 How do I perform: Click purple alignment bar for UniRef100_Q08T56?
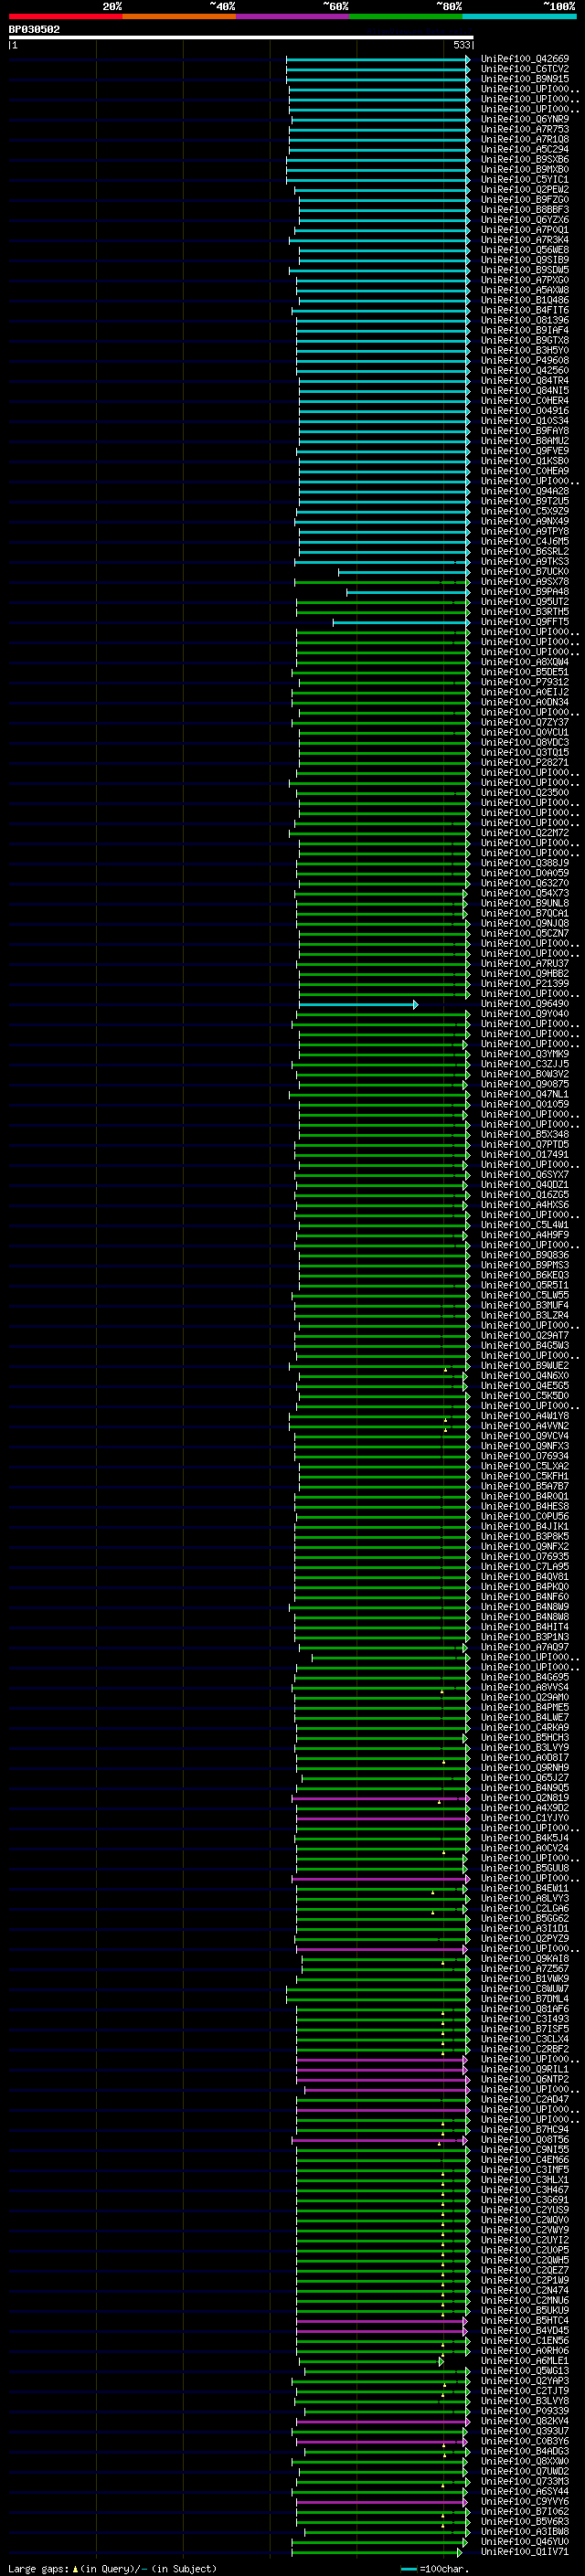pos(381,2140)
